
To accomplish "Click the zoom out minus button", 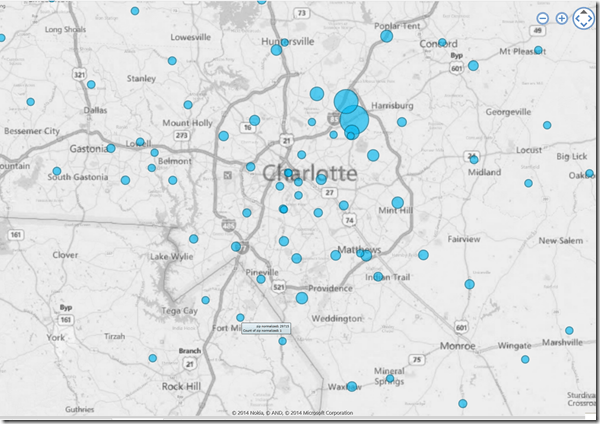I will pos(542,18).
